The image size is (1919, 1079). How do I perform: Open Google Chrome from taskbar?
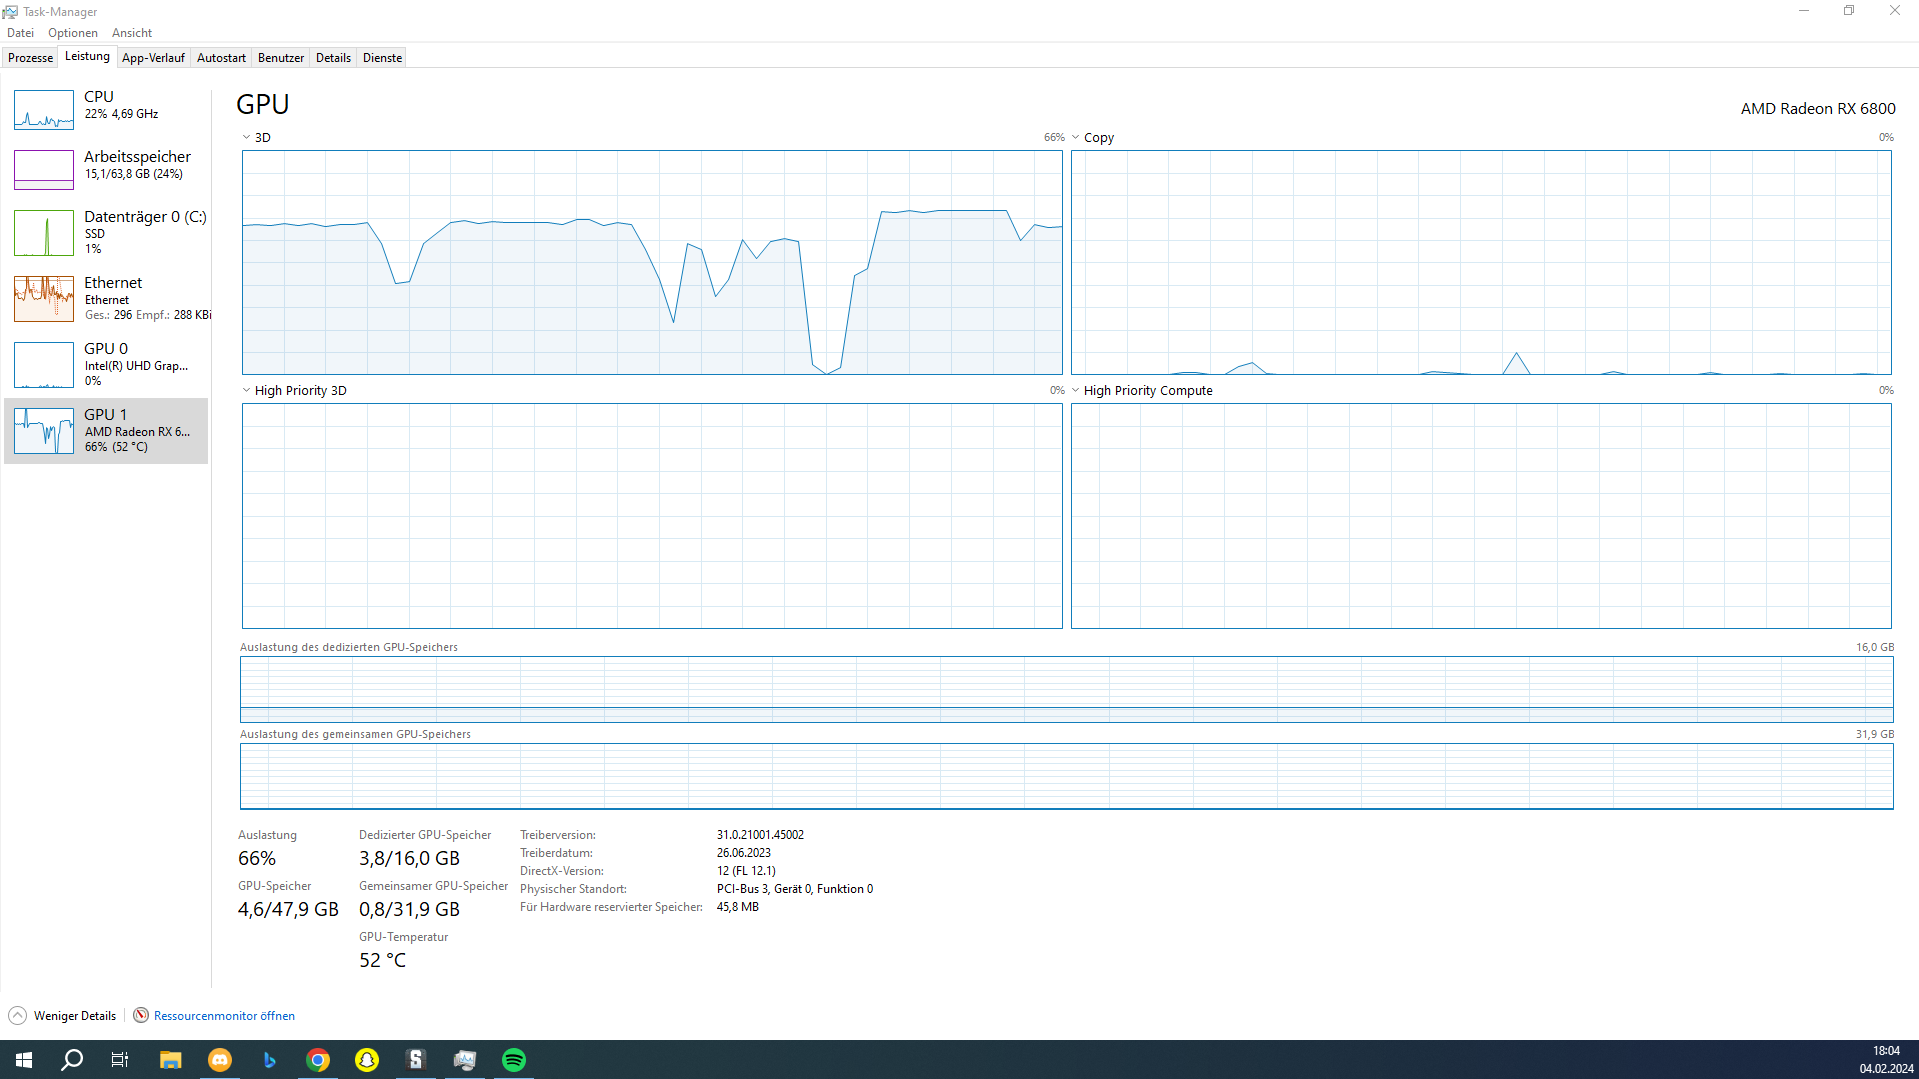point(318,1060)
